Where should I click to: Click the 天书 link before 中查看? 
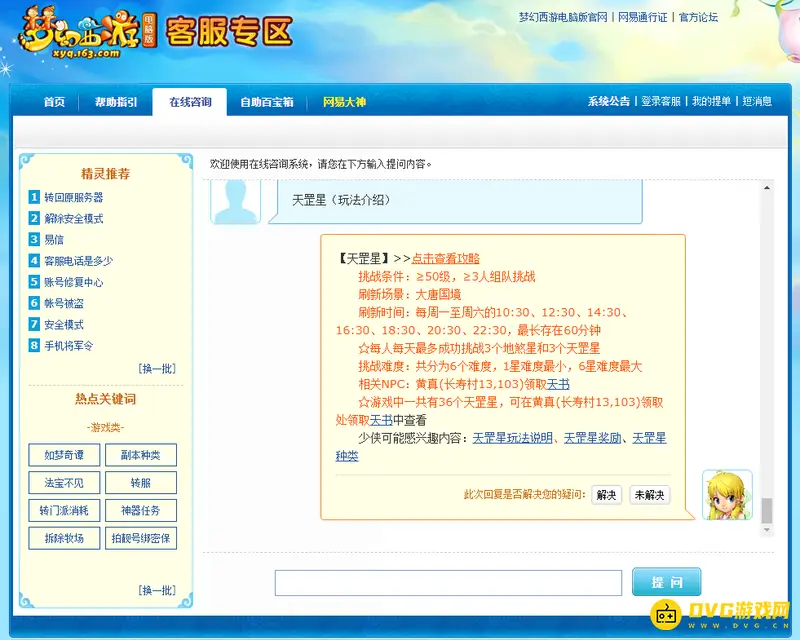tap(381, 420)
